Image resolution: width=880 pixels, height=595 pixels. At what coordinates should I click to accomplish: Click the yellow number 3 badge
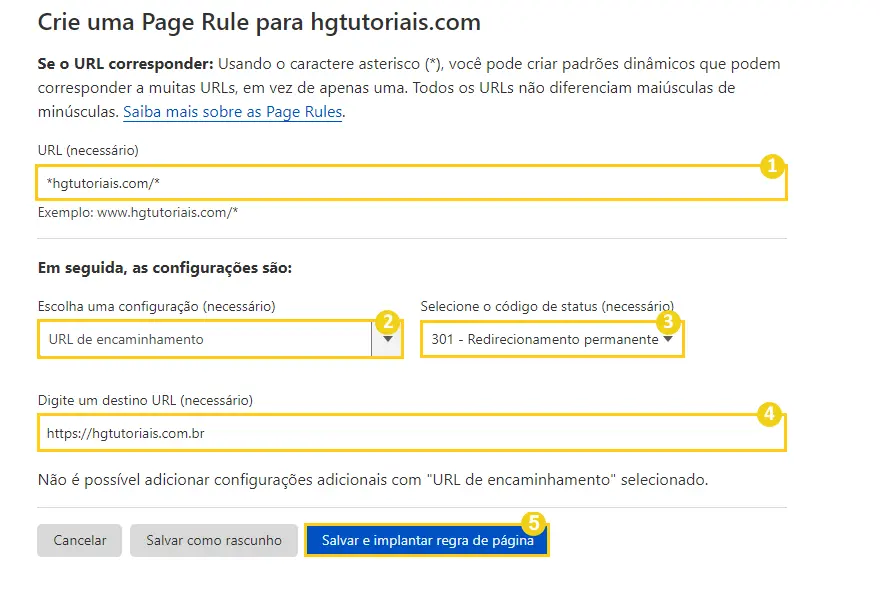pos(668,322)
